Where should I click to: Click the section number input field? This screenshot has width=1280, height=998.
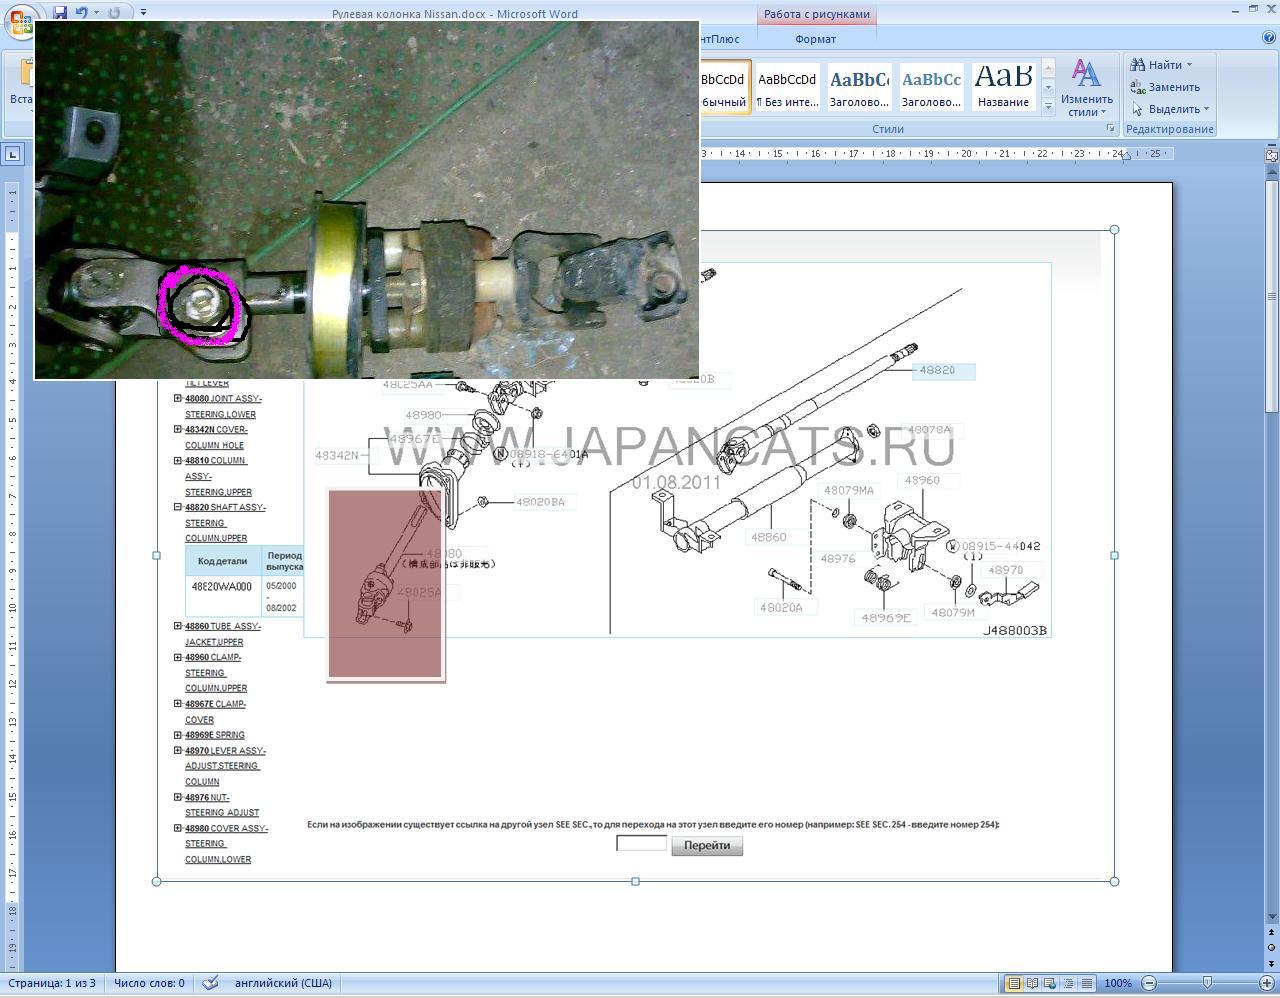tap(641, 843)
